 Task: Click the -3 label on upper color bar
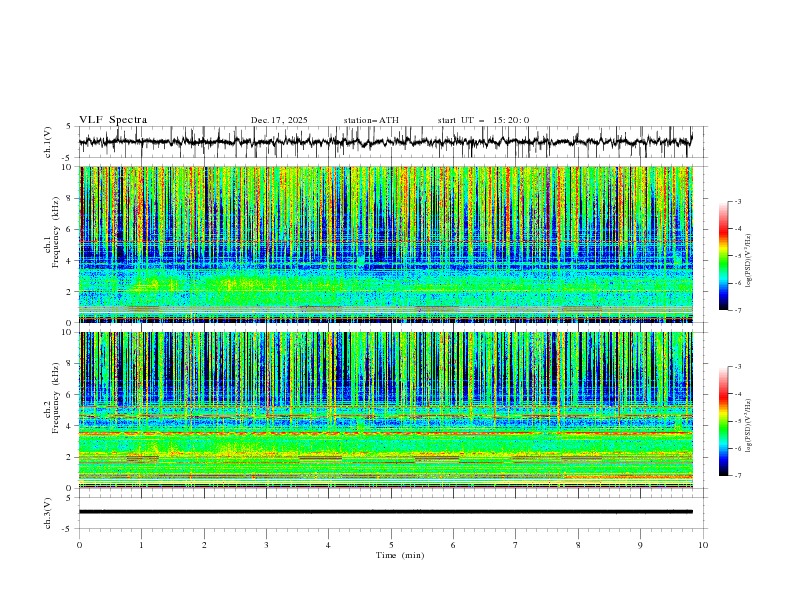pos(737,202)
